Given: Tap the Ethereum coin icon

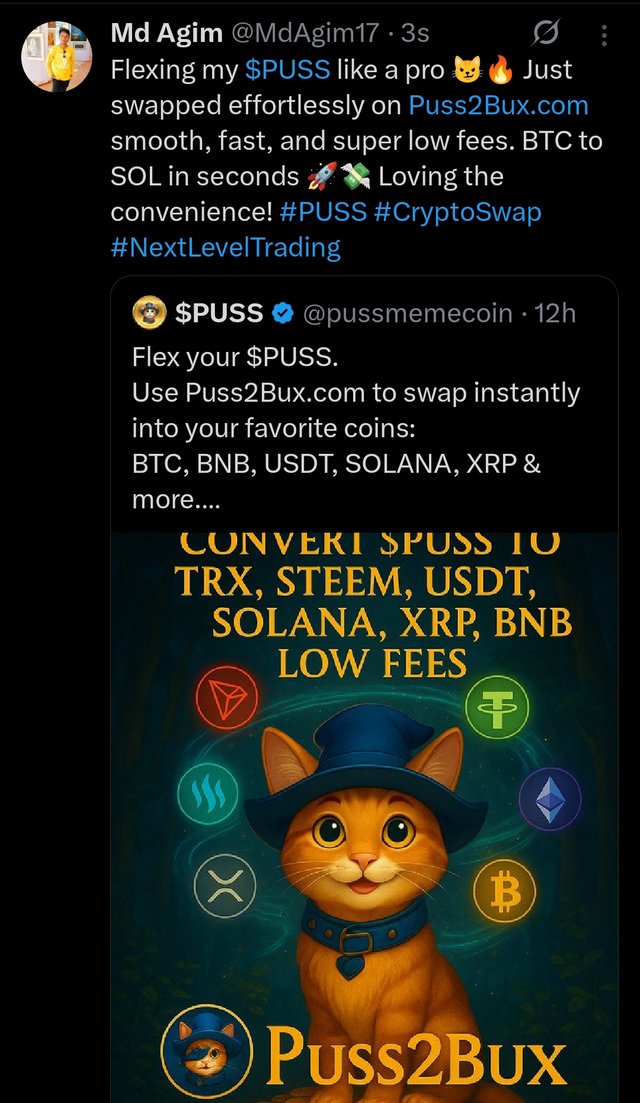Looking at the screenshot, I should point(550,799).
